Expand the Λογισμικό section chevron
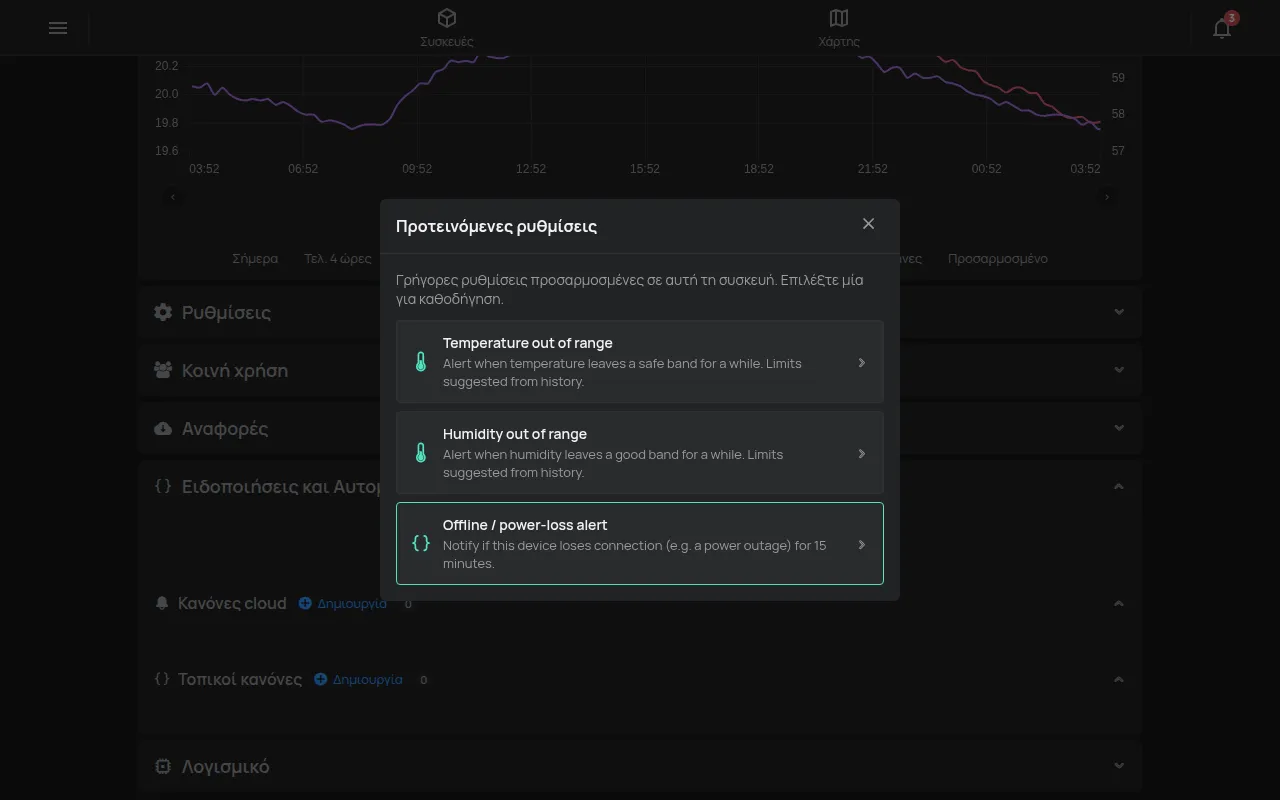The height and width of the screenshot is (800, 1280). (x=1119, y=766)
